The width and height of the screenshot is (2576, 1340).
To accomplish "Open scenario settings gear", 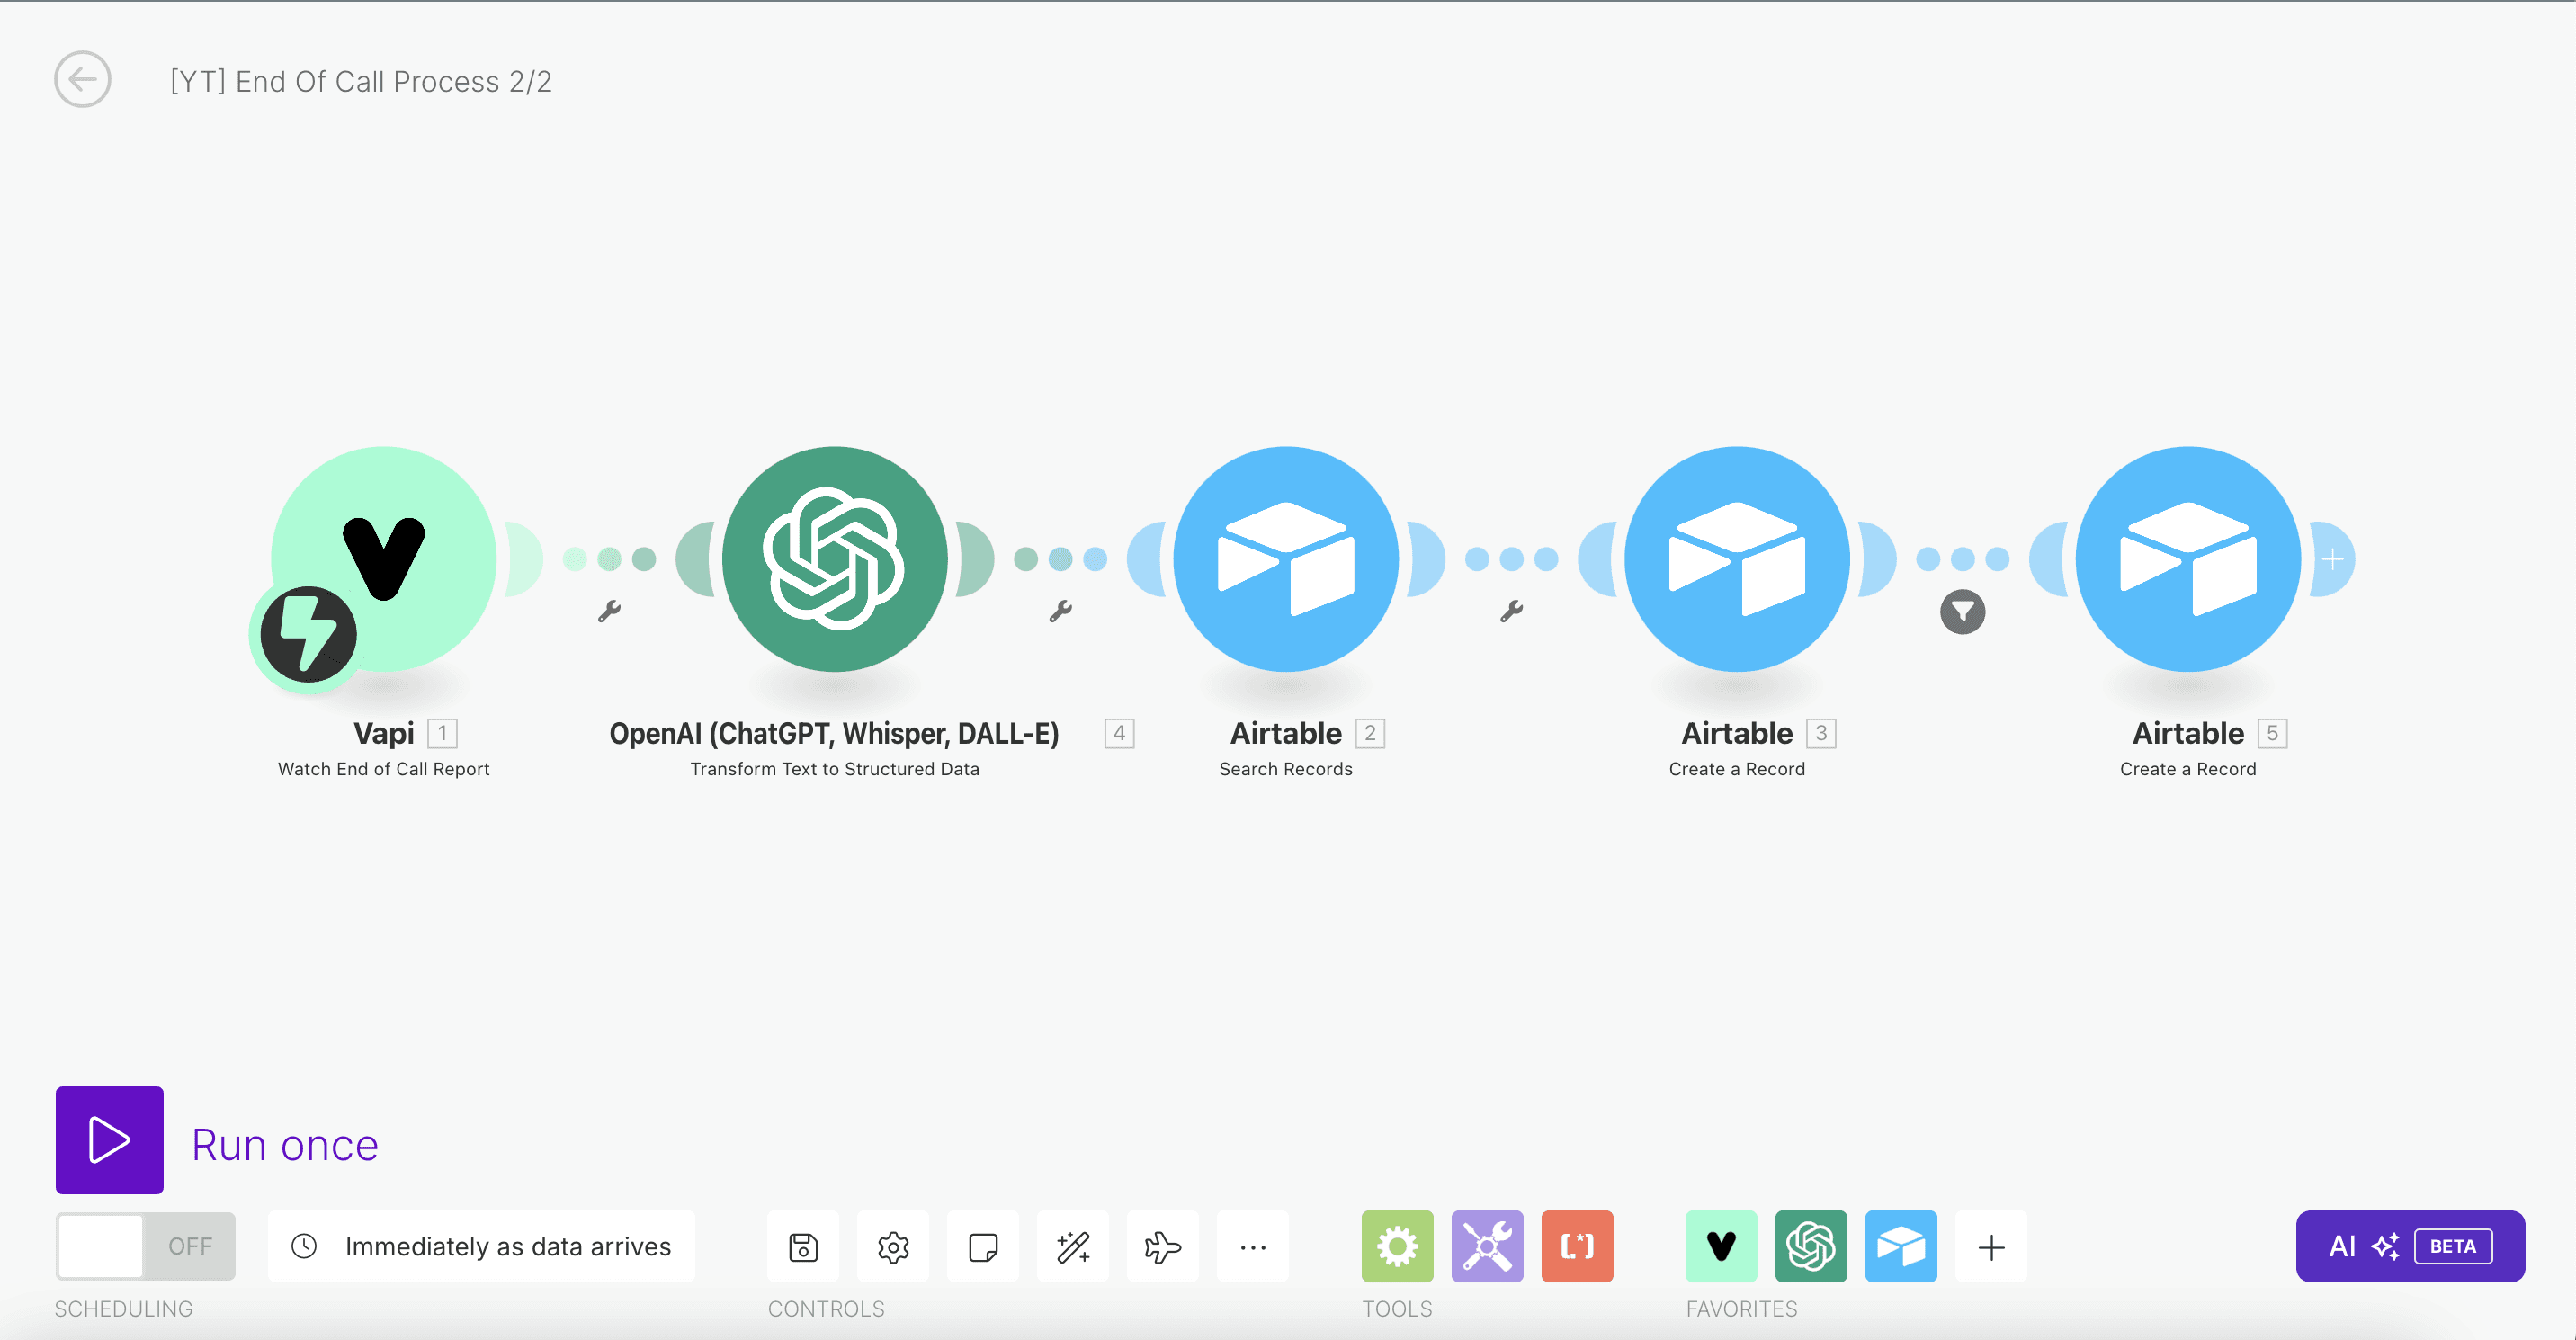I will click(x=893, y=1246).
